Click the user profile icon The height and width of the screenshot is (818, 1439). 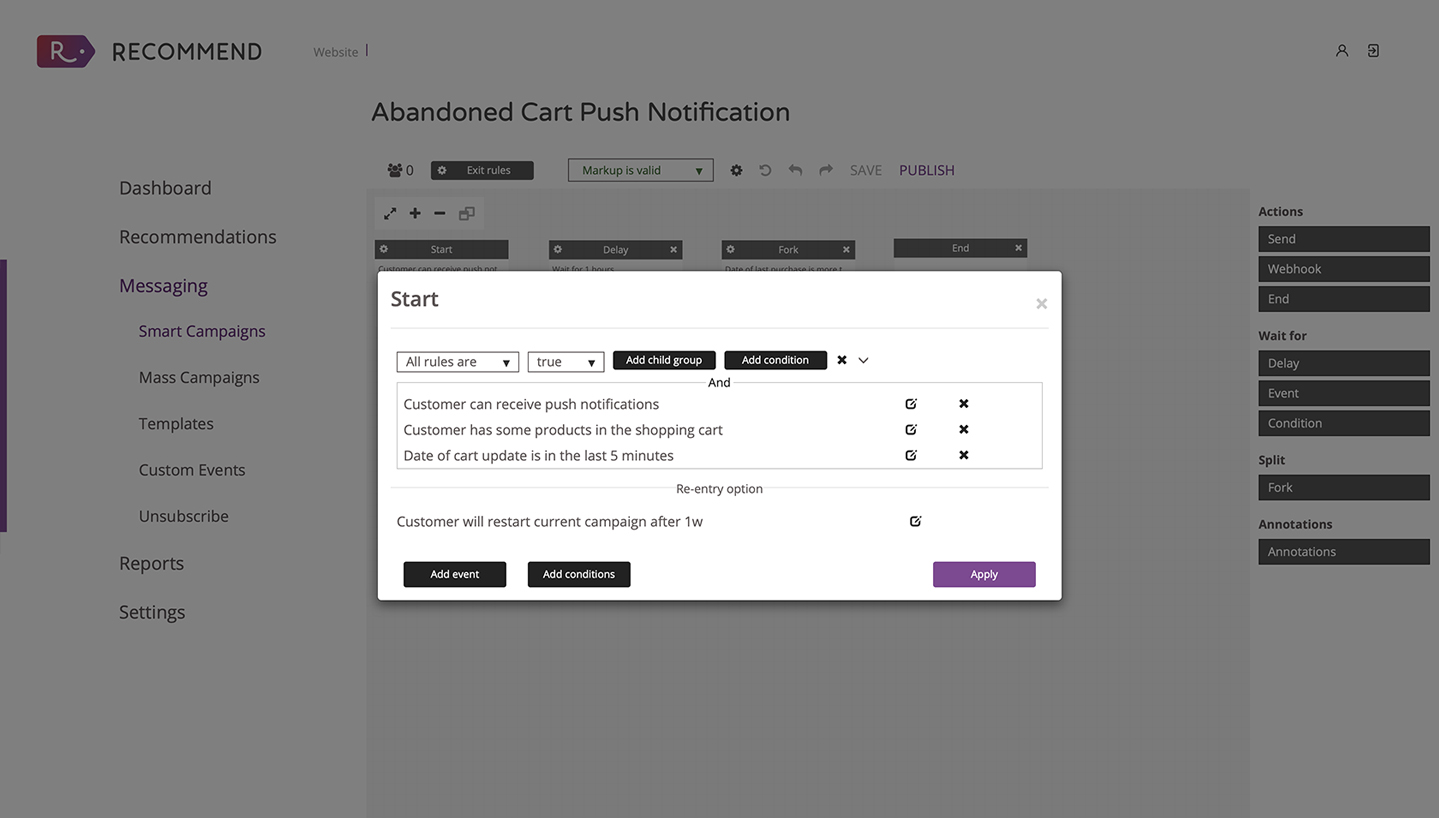coord(1342,51)
